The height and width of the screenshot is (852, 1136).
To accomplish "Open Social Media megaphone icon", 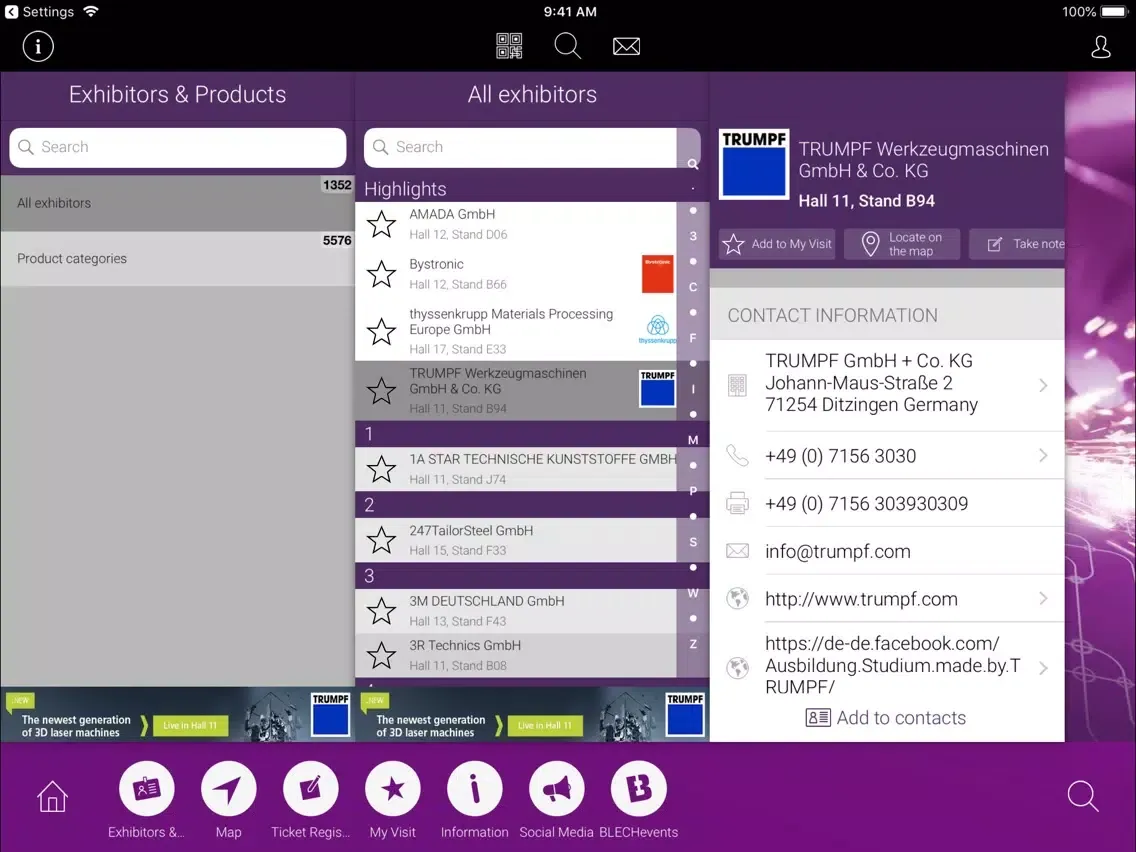I will click(556, 789).
